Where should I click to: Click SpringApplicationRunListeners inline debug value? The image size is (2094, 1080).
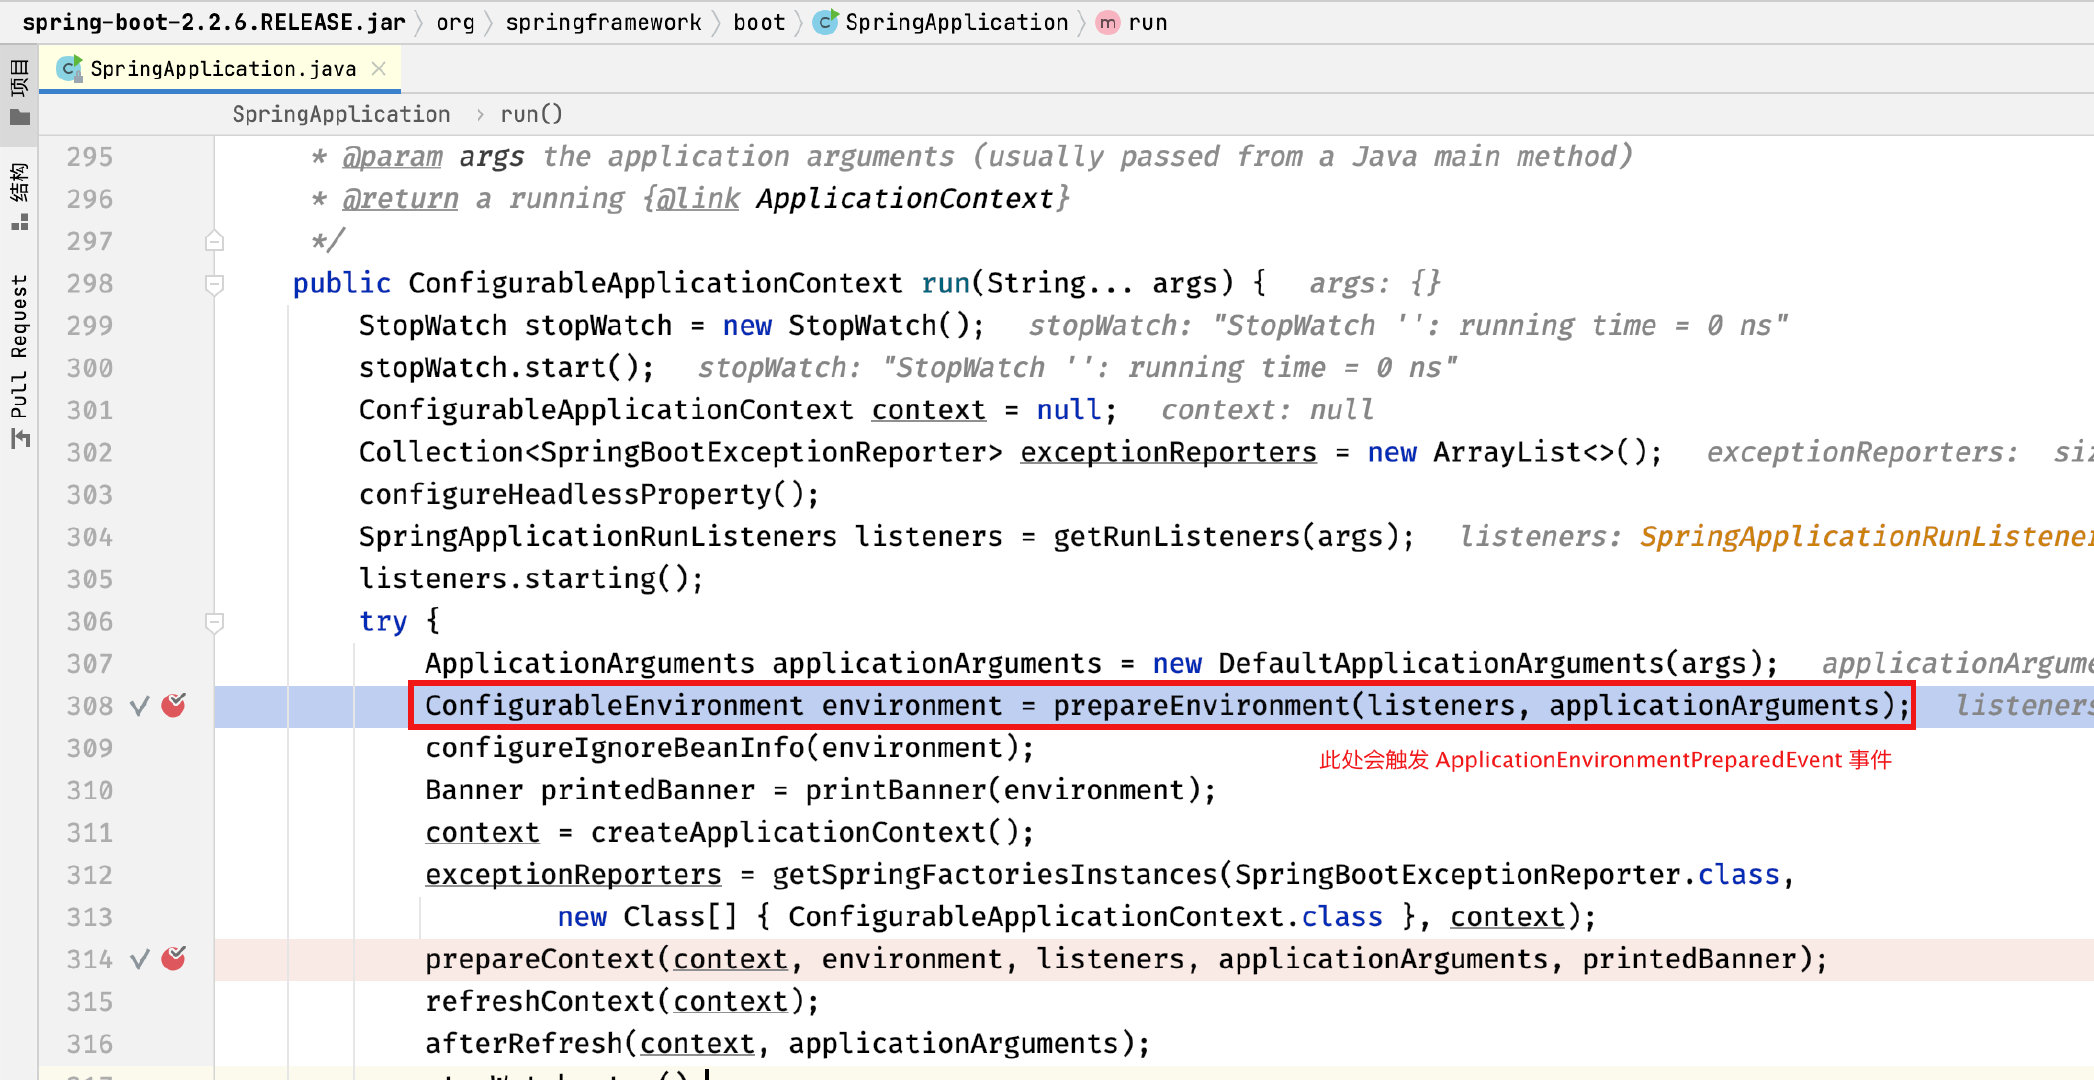[x=1866, y=537]
